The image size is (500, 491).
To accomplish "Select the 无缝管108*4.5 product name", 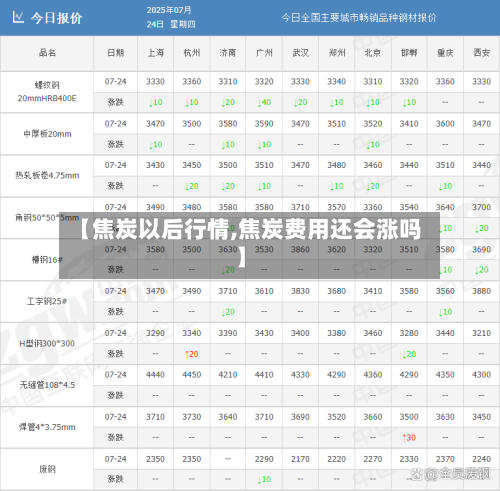I will tap(47, 385).
